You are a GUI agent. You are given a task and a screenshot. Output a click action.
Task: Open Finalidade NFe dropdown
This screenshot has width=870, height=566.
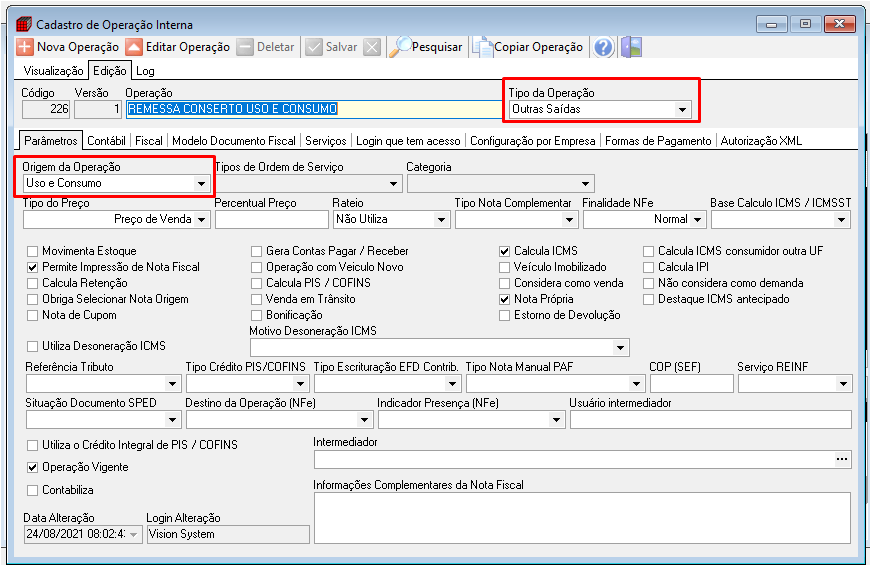[697, 220]
